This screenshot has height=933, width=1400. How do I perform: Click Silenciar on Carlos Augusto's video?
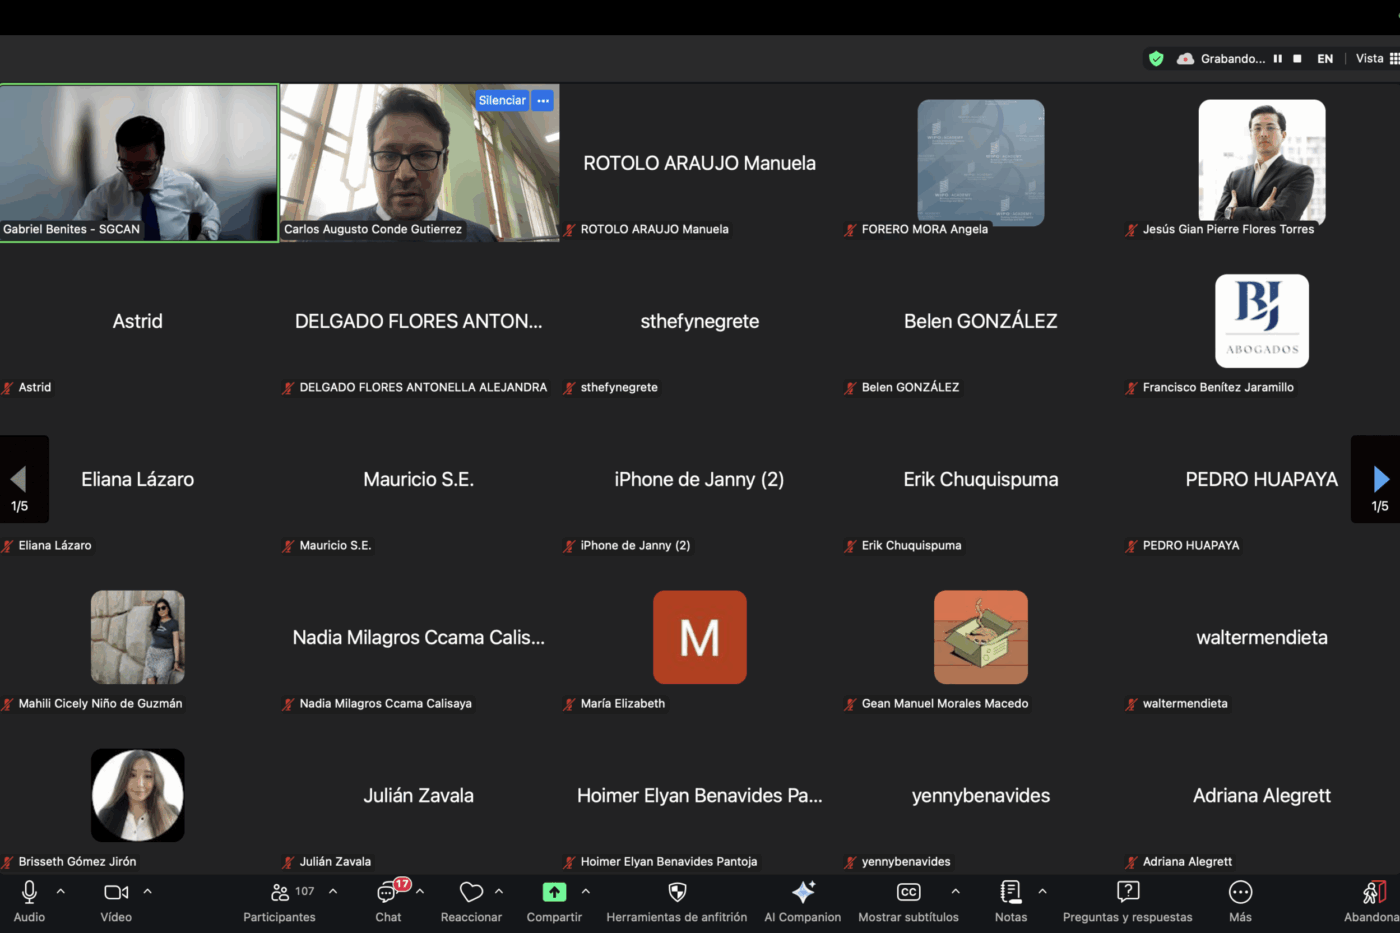[x=502, y=100]
